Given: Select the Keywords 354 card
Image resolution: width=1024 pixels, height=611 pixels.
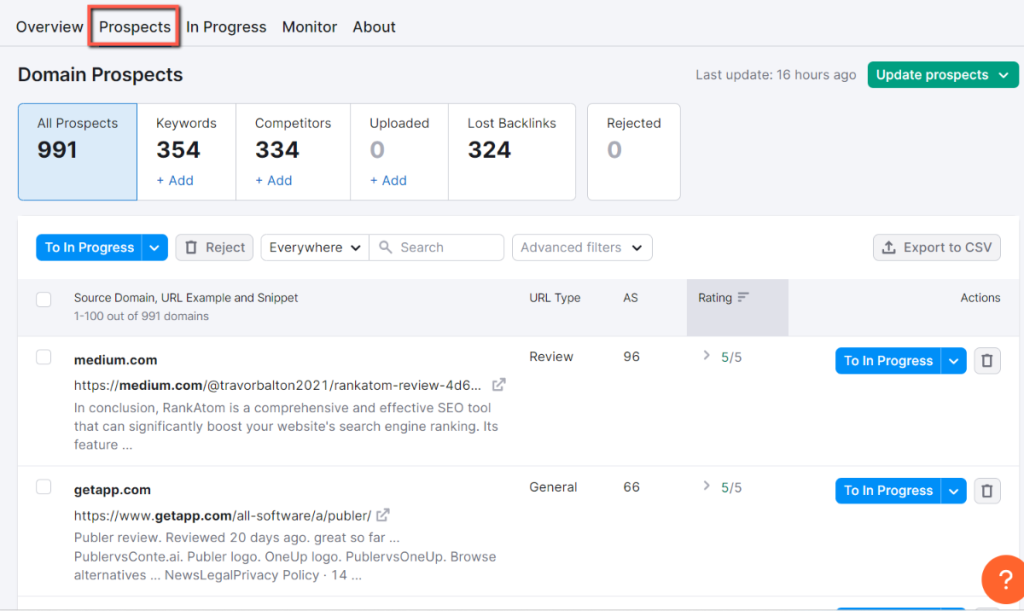Looking at the screenshot, I should 186,151.
